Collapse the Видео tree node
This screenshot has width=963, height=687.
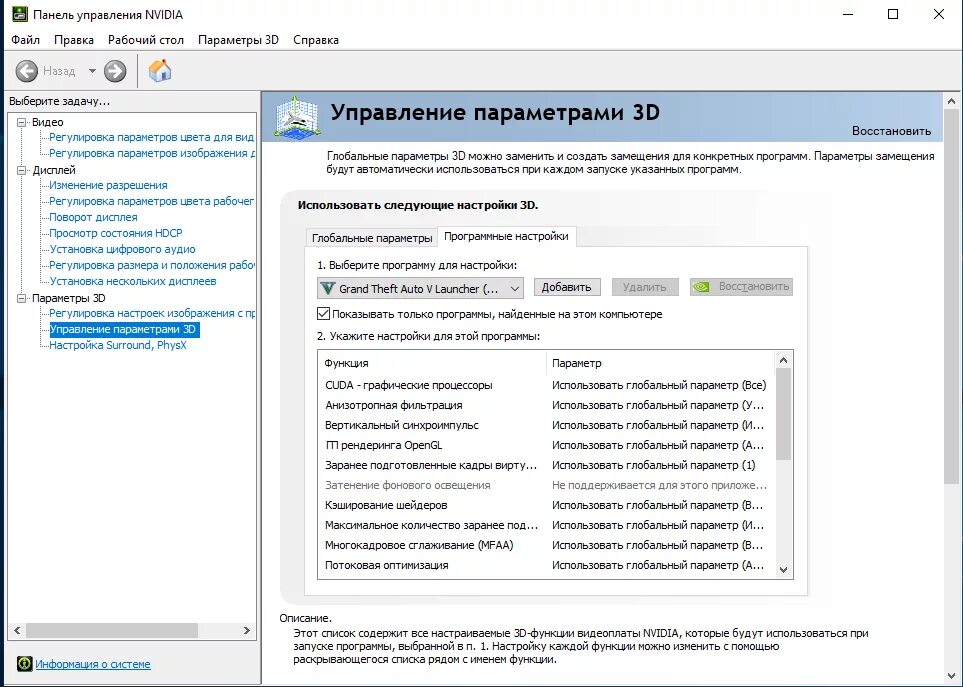coord(21,122)
